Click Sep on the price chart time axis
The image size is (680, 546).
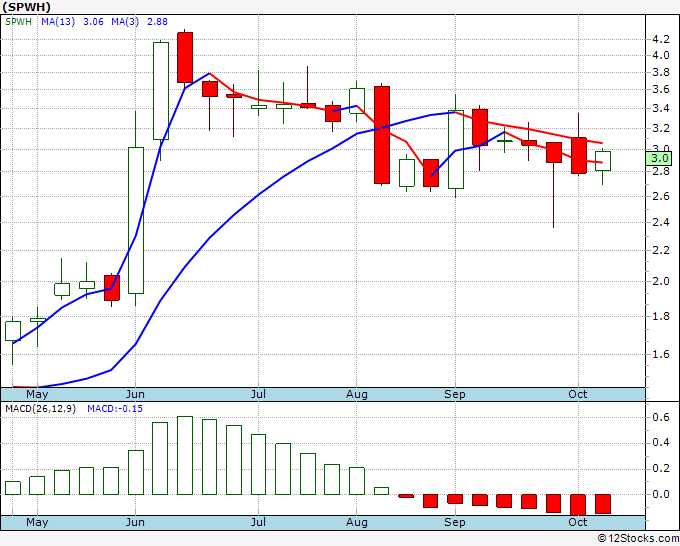point(455,395)
